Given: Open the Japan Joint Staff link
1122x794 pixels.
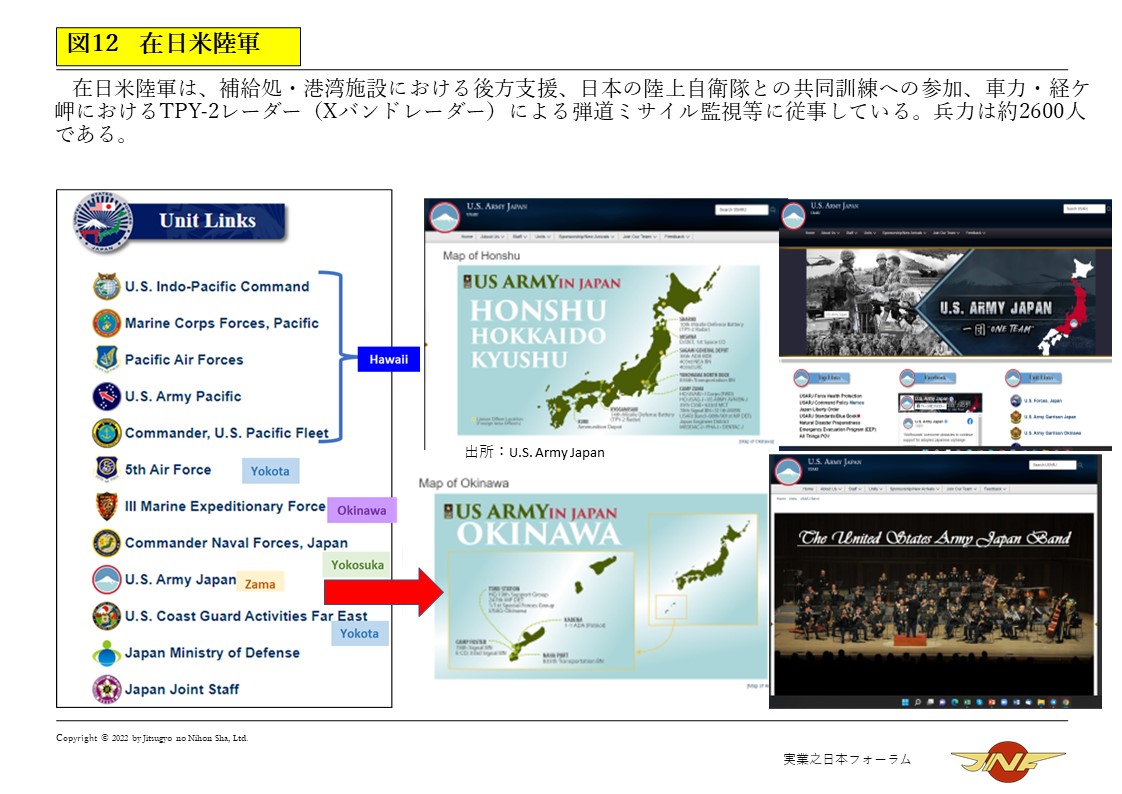Looking at the screenshot, I should 182,690.
